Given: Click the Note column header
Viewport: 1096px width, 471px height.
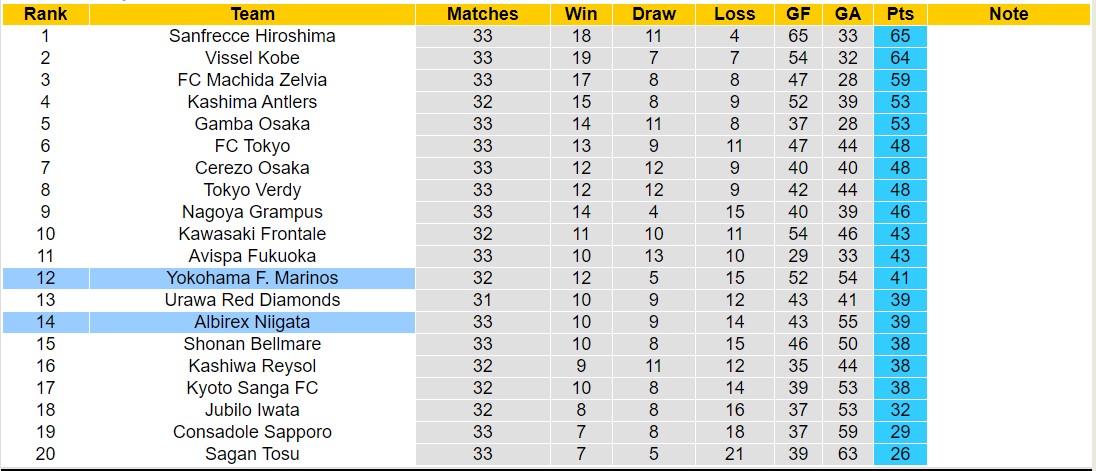Looking at the screenshot, I should (1008, 14).
